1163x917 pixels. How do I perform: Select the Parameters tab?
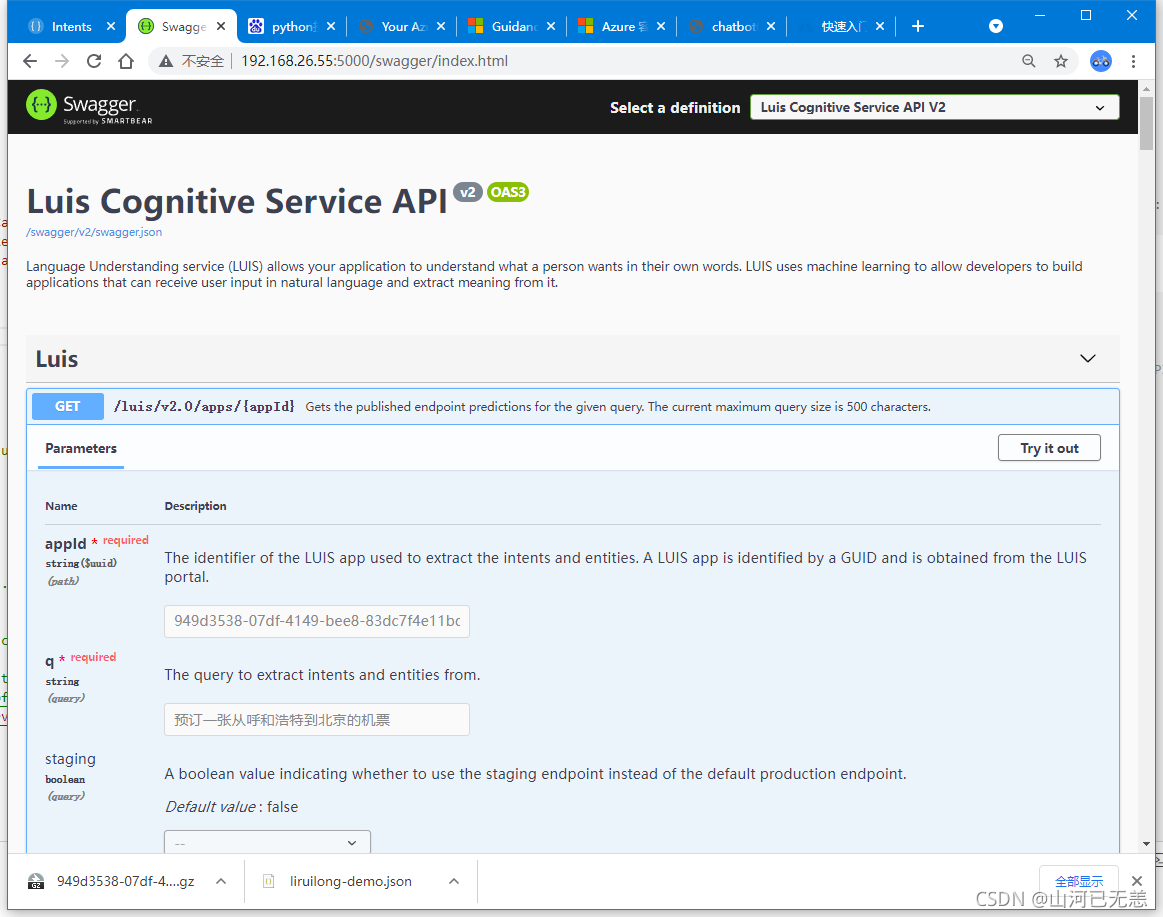click(81, 448)
